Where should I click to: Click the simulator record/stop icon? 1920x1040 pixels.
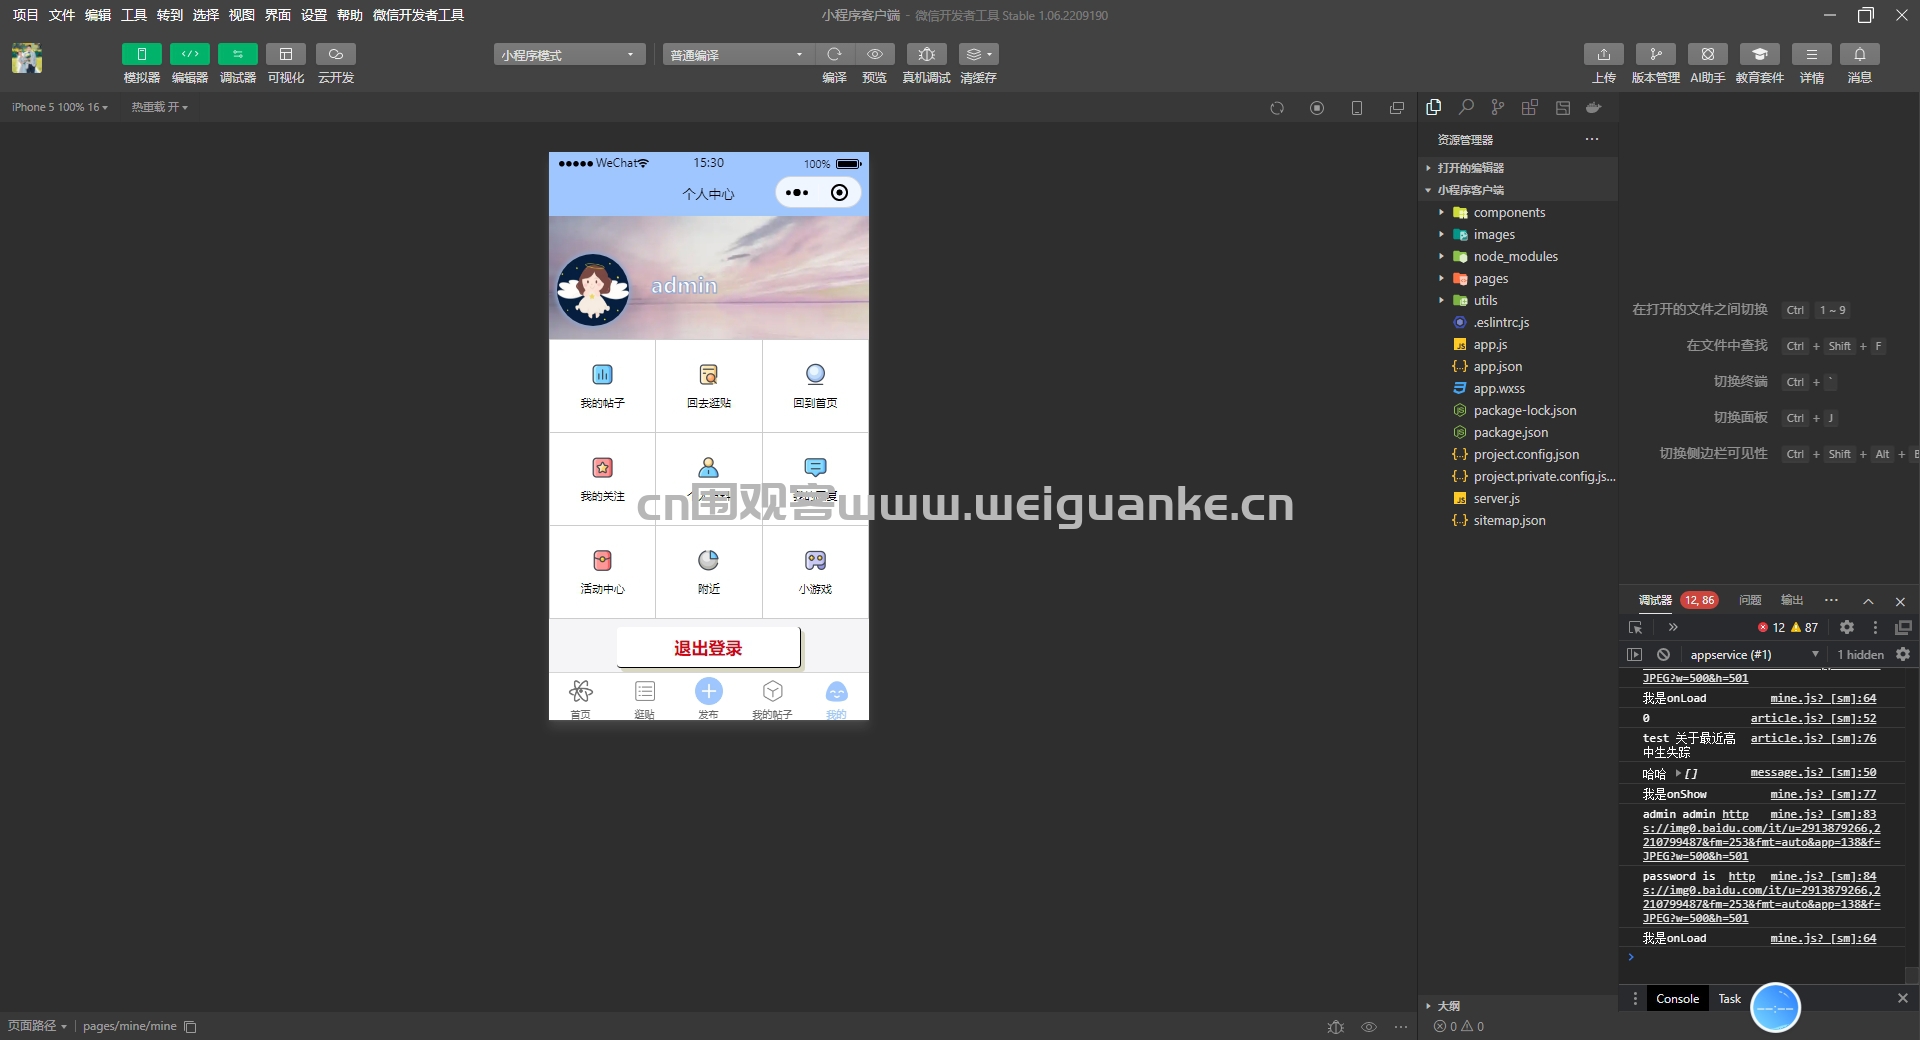1317,108
